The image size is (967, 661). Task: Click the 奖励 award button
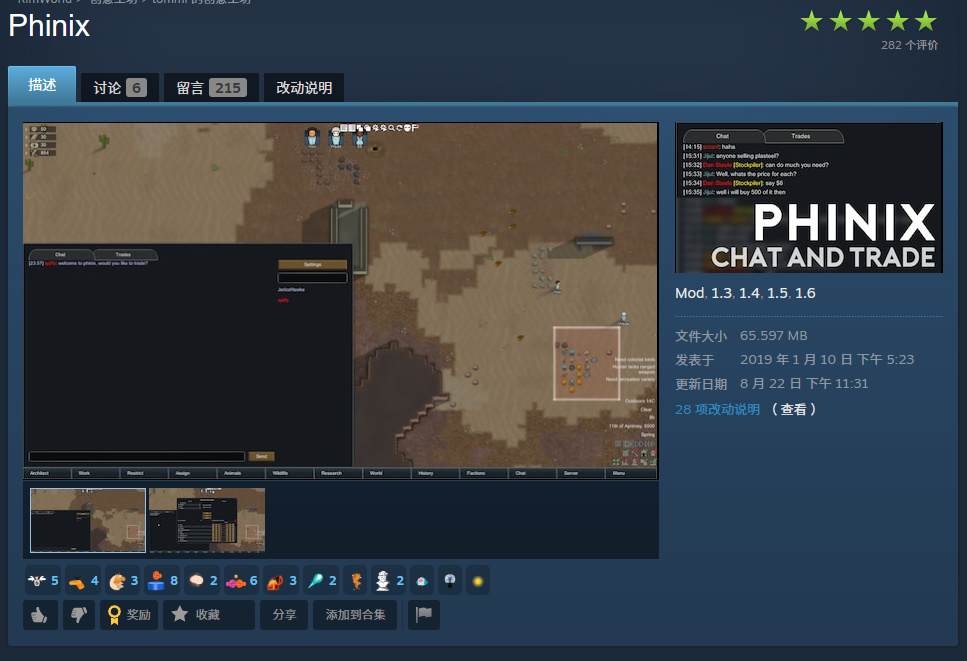(129, 615)
